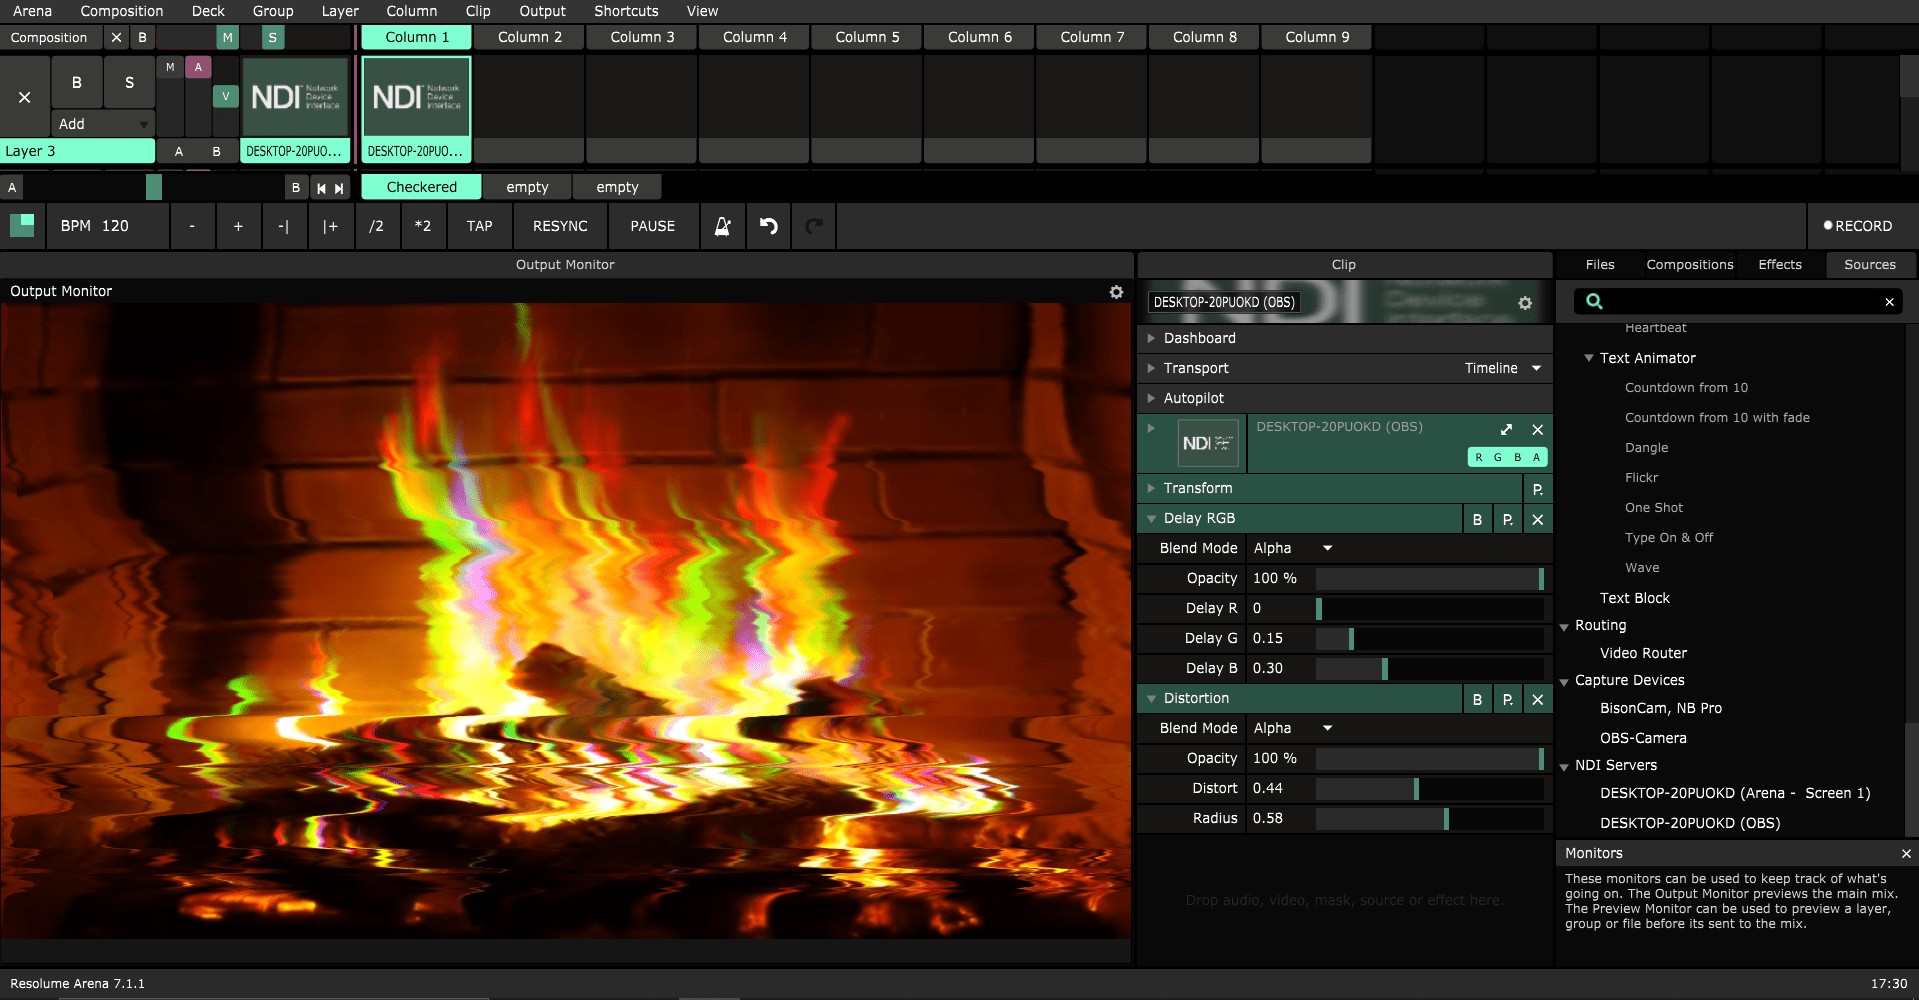Solo Layer 3 using its S toggle
Viewport: 1919px width, 1000px height.
click(x=129, y=82)
